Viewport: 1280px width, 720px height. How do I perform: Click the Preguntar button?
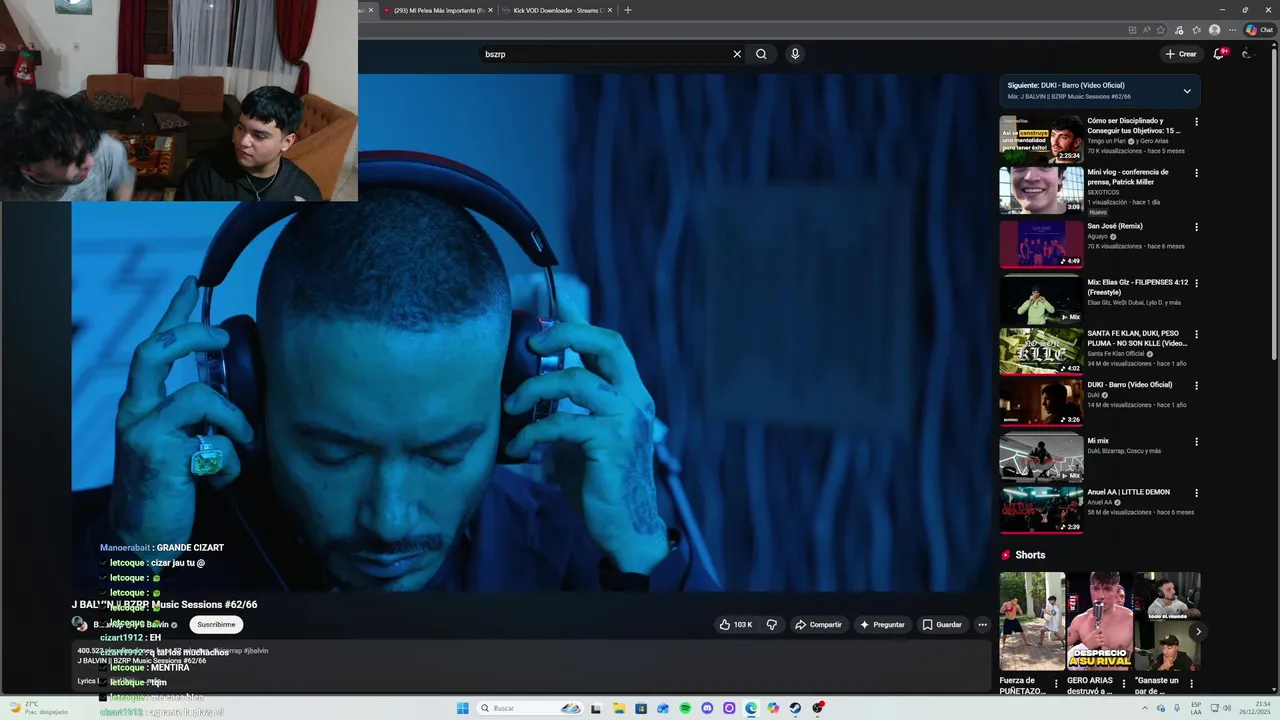[882, 625]
